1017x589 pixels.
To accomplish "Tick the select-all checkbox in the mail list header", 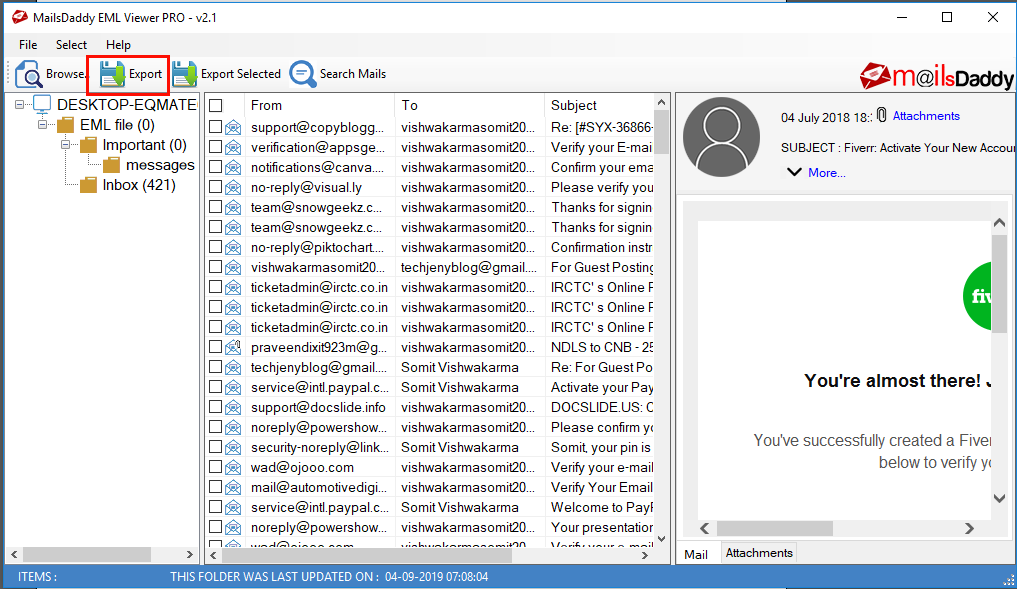I will pyautogui.click(x=216, y=105).
